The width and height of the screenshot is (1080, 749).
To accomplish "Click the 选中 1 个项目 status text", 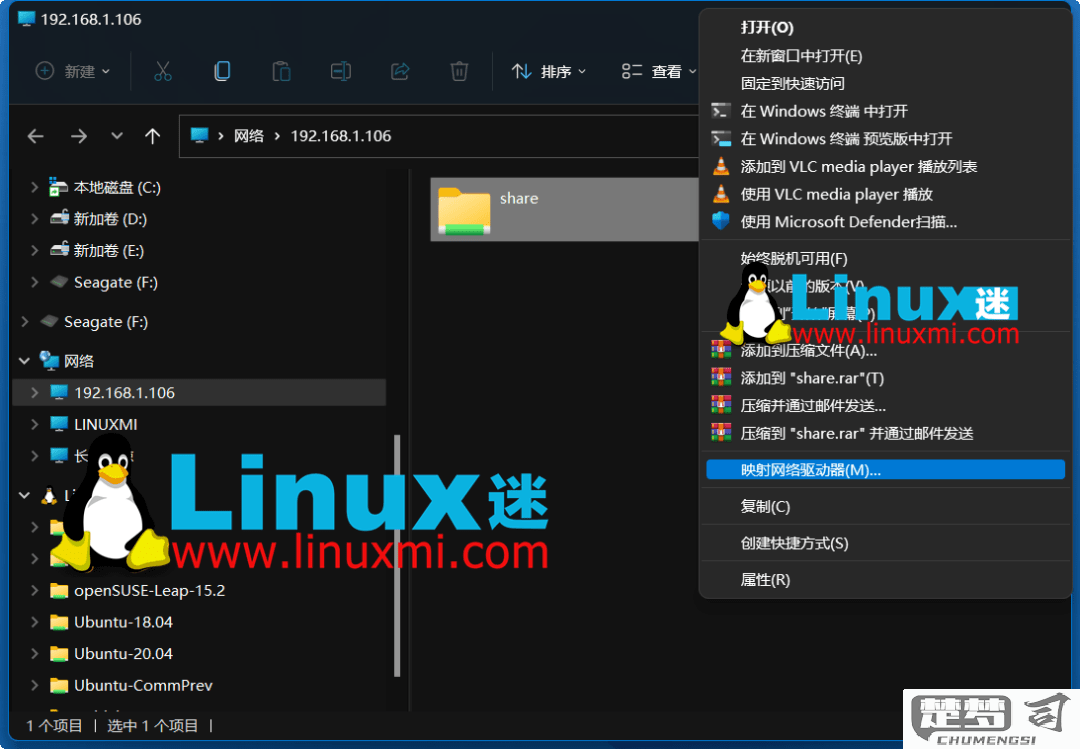I will click(x=153, y=726).
